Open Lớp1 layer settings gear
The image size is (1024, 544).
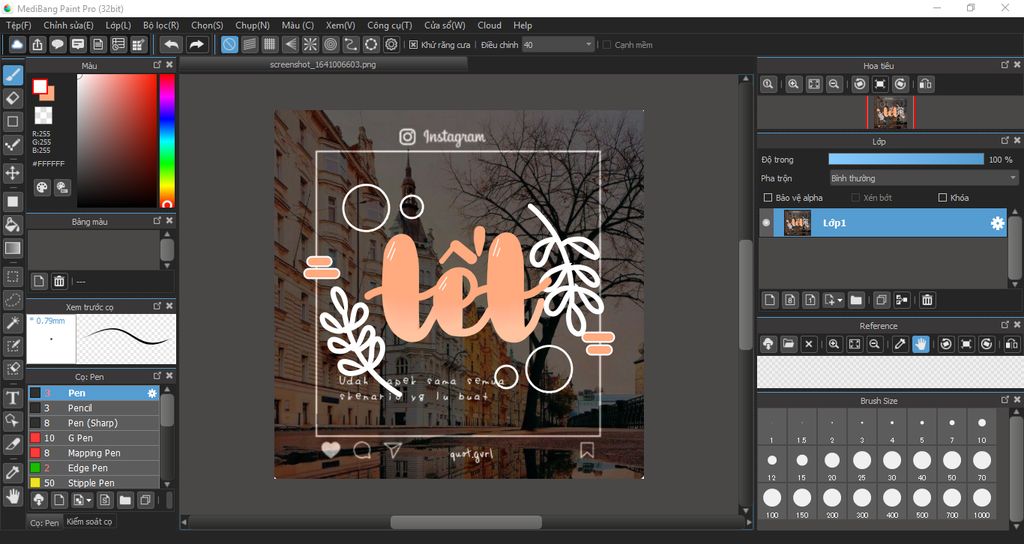997,223
